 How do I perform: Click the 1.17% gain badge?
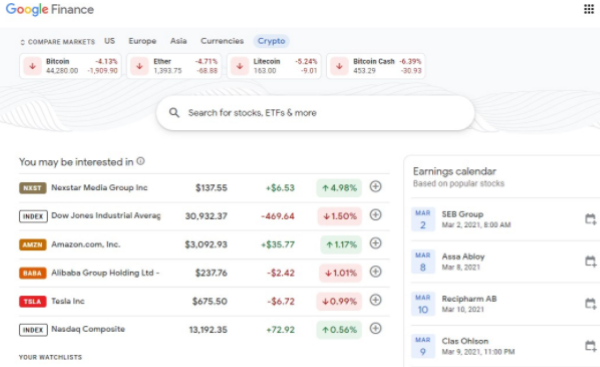[341, 245]
